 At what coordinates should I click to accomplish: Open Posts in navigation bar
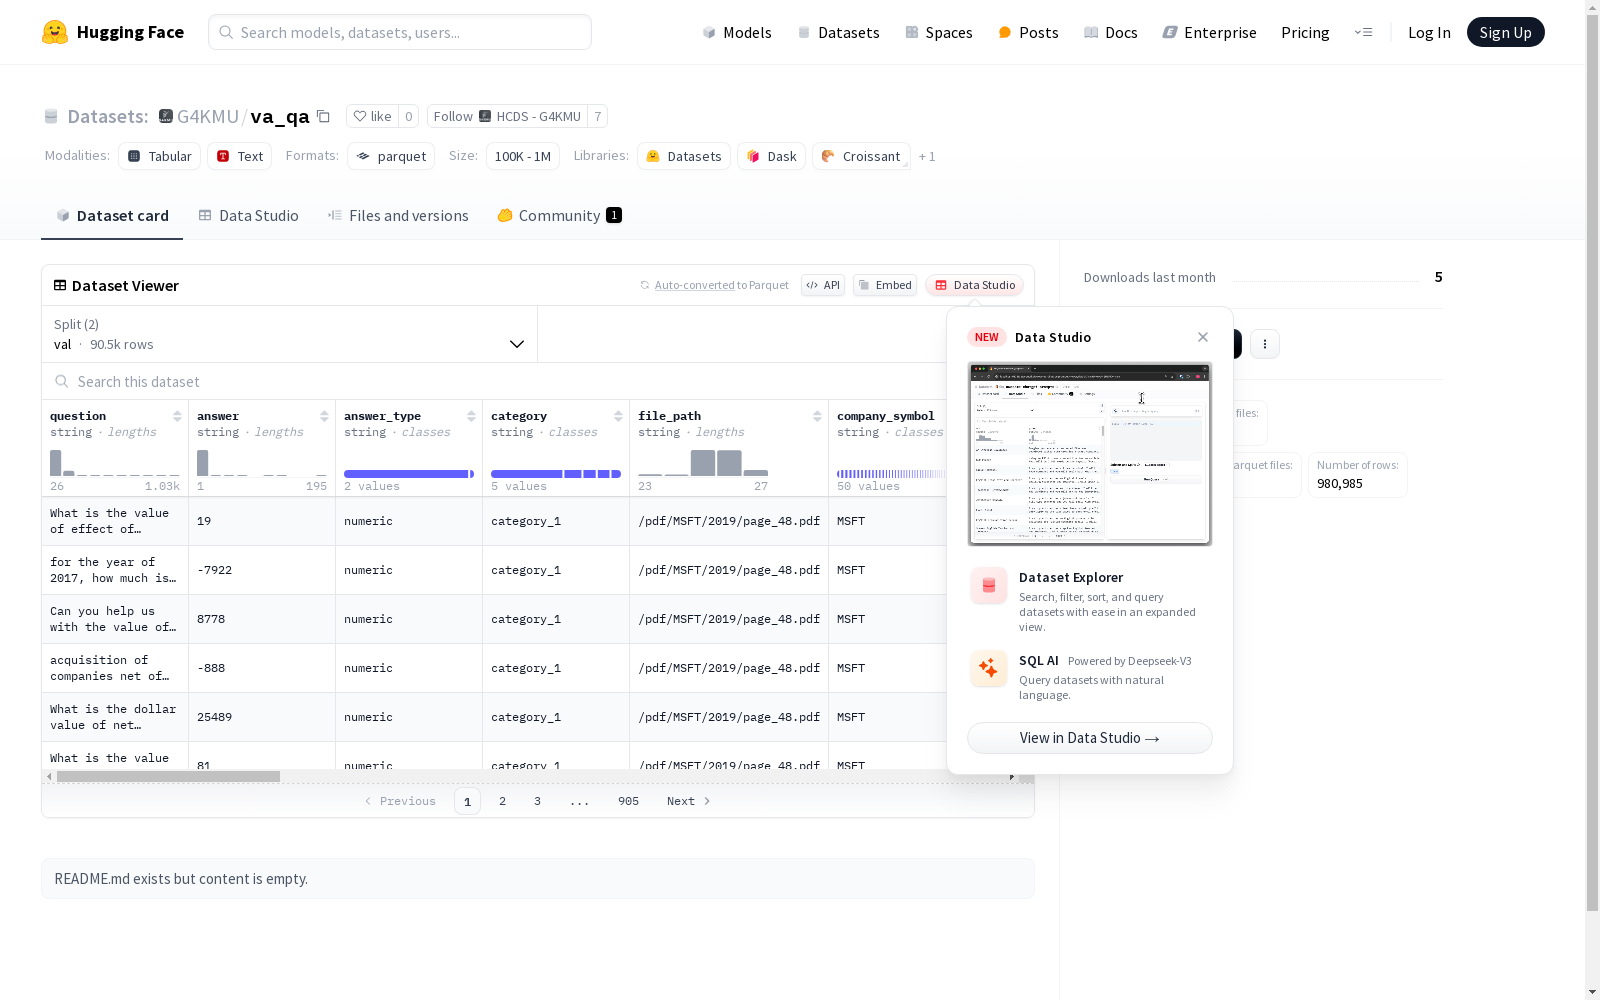[1028, 32]
